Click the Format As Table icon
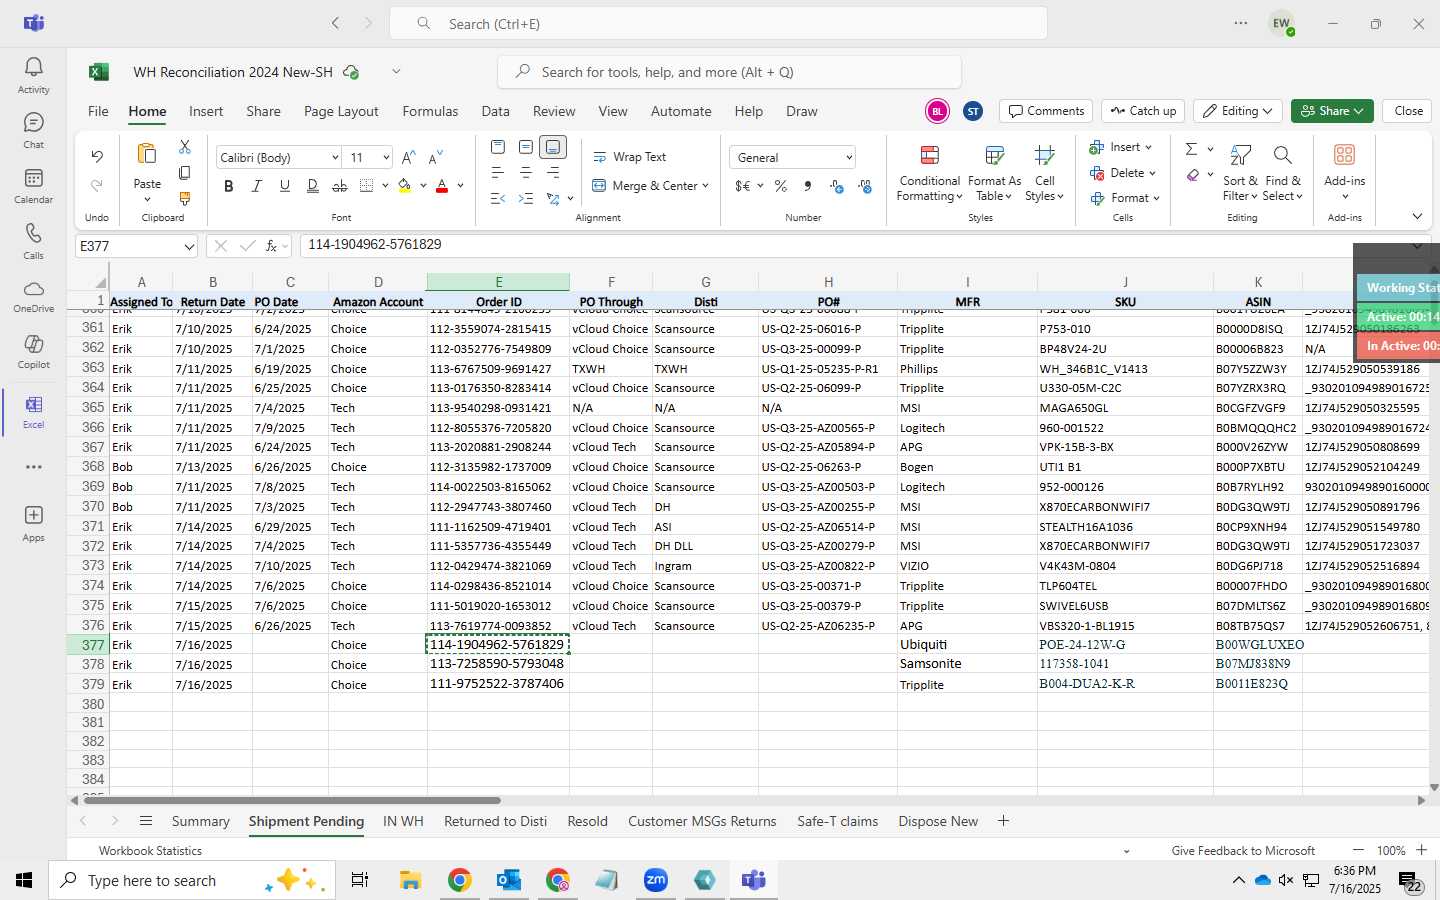1440x900 pixels. pyautogui.click(x=994, y=155)
